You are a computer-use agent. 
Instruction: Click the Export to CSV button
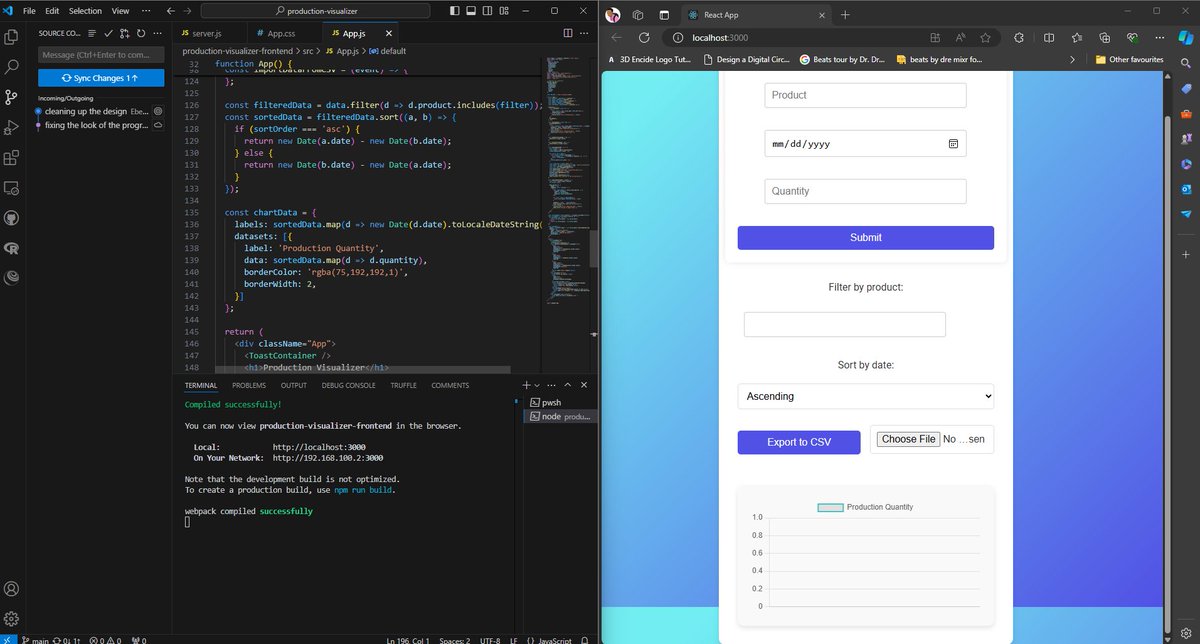pos(798,442)
